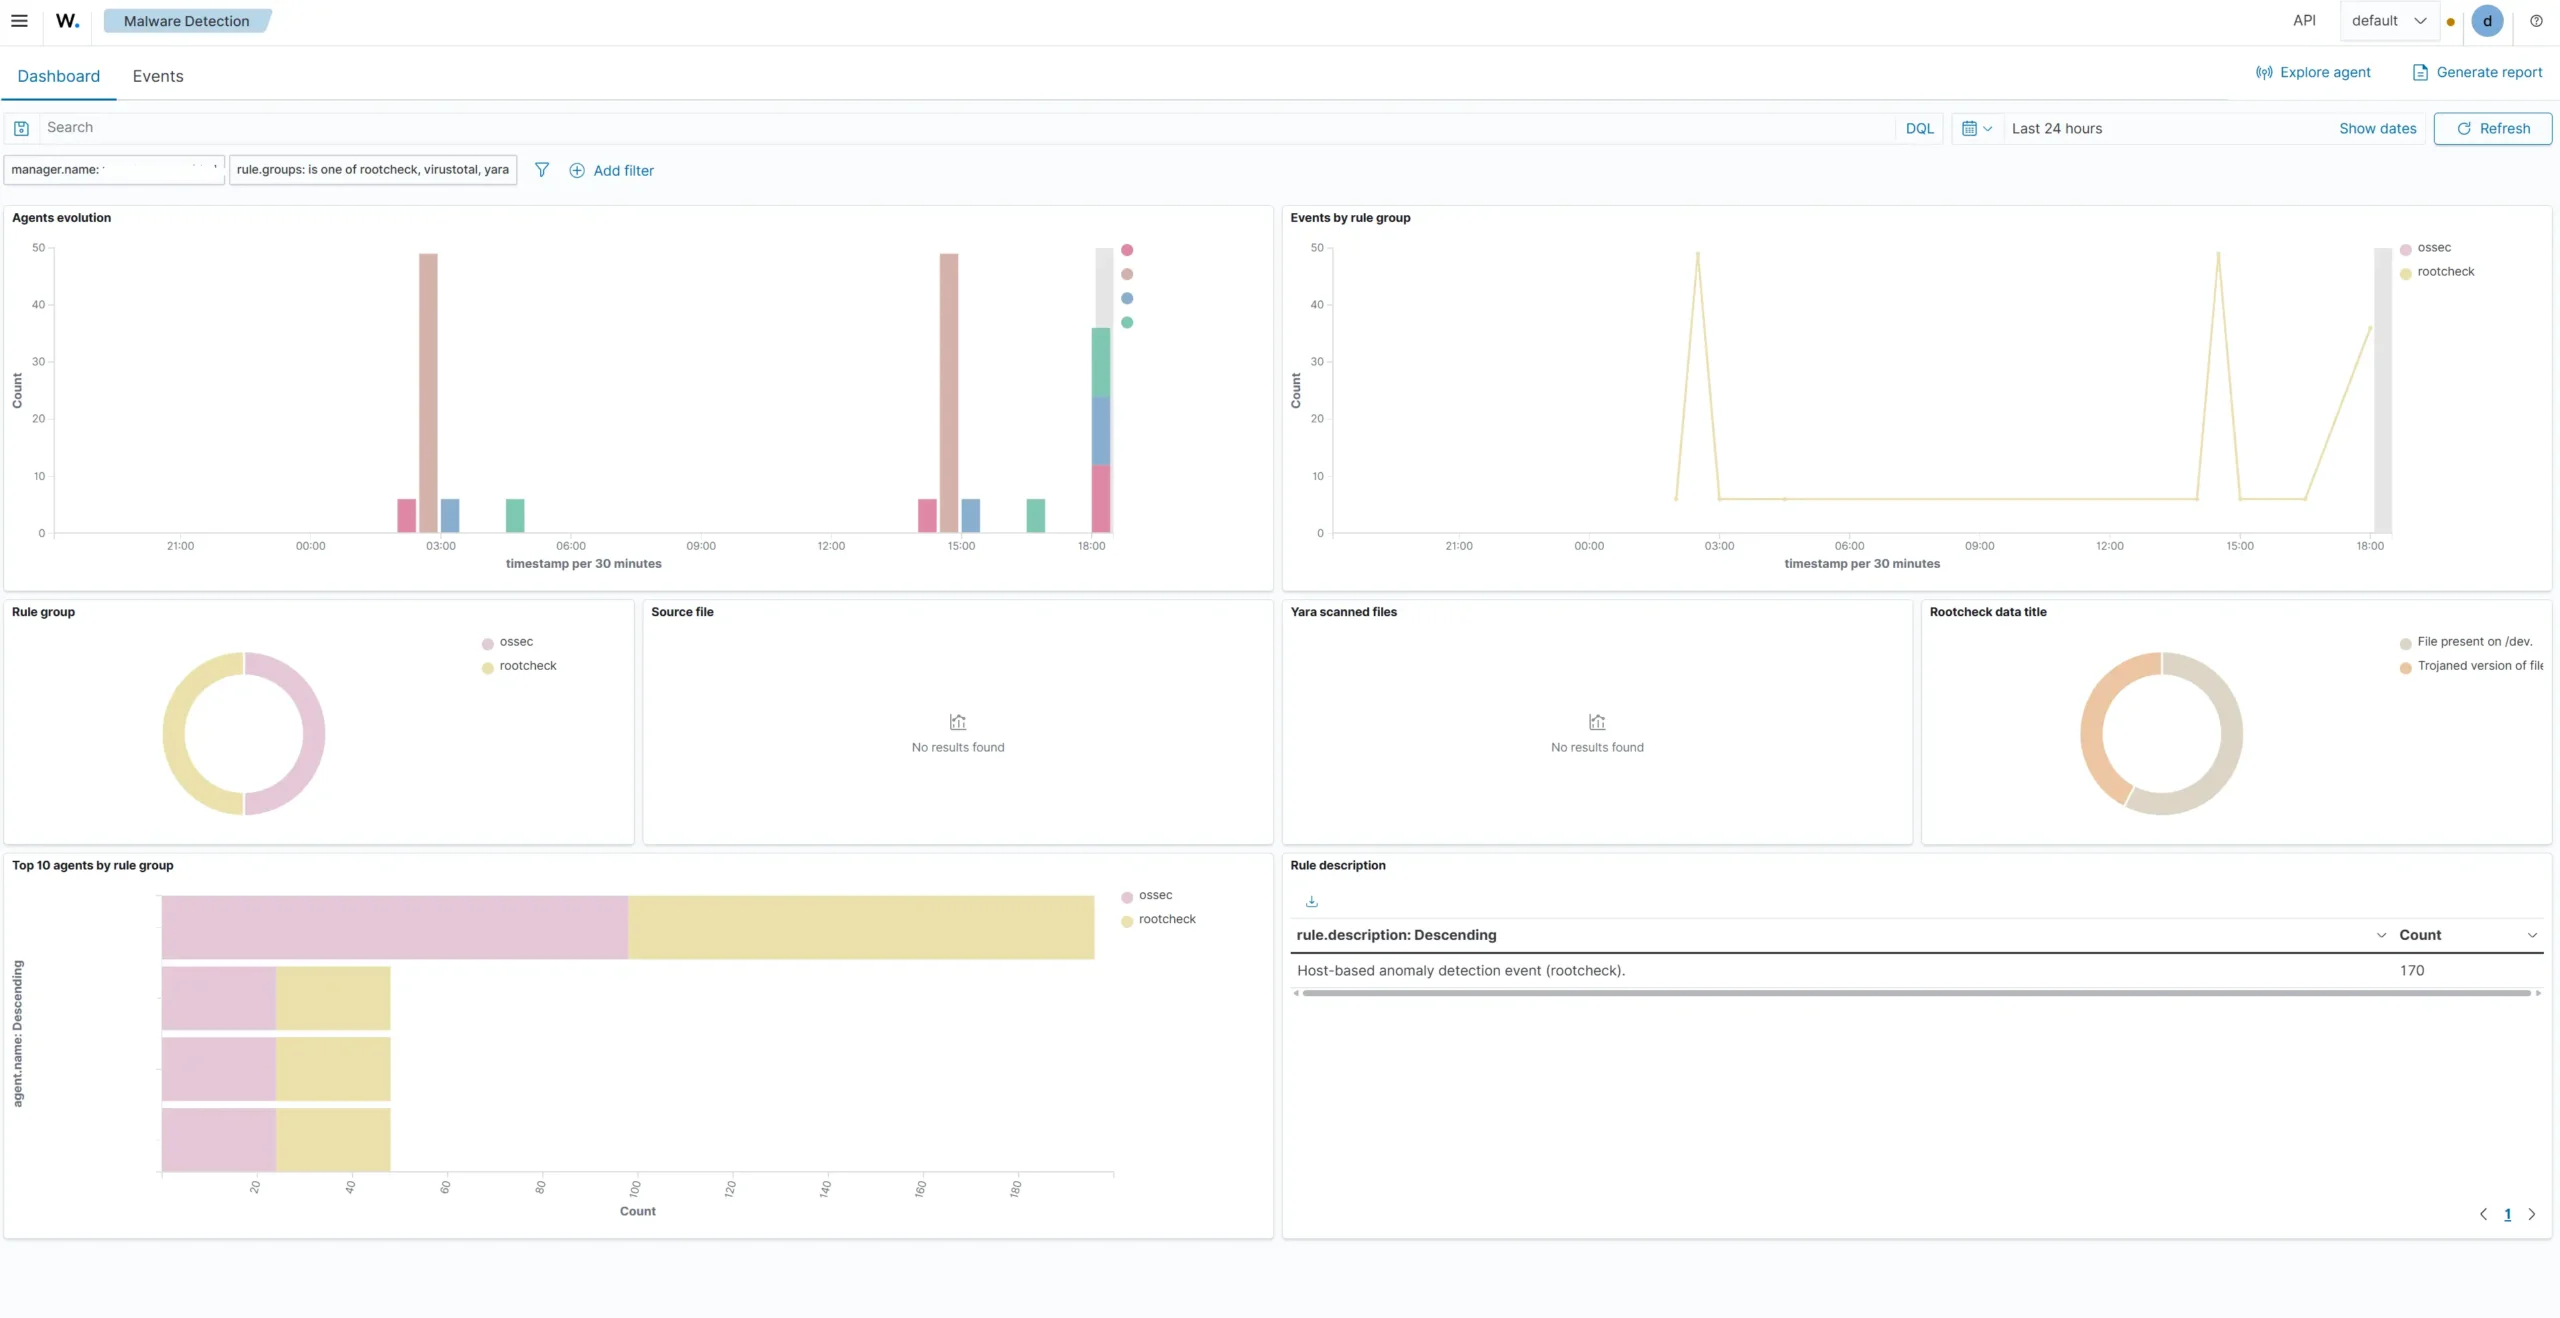2560x1318 pixels.
Task: Open Generate report link
Action: pyautogui.click(x=2477, y=72)
